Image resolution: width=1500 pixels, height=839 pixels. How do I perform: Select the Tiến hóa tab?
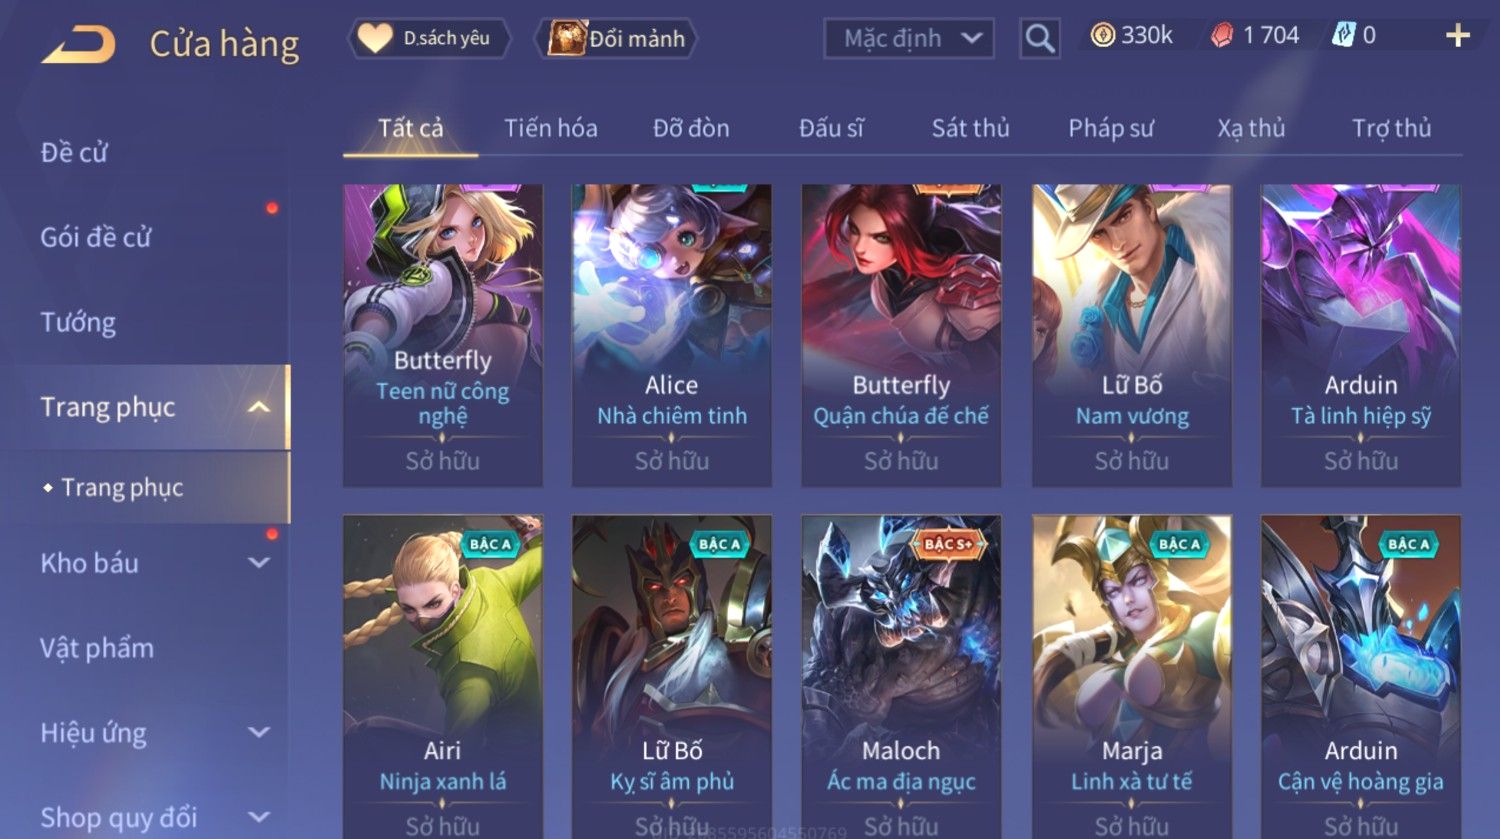point(550,128)
